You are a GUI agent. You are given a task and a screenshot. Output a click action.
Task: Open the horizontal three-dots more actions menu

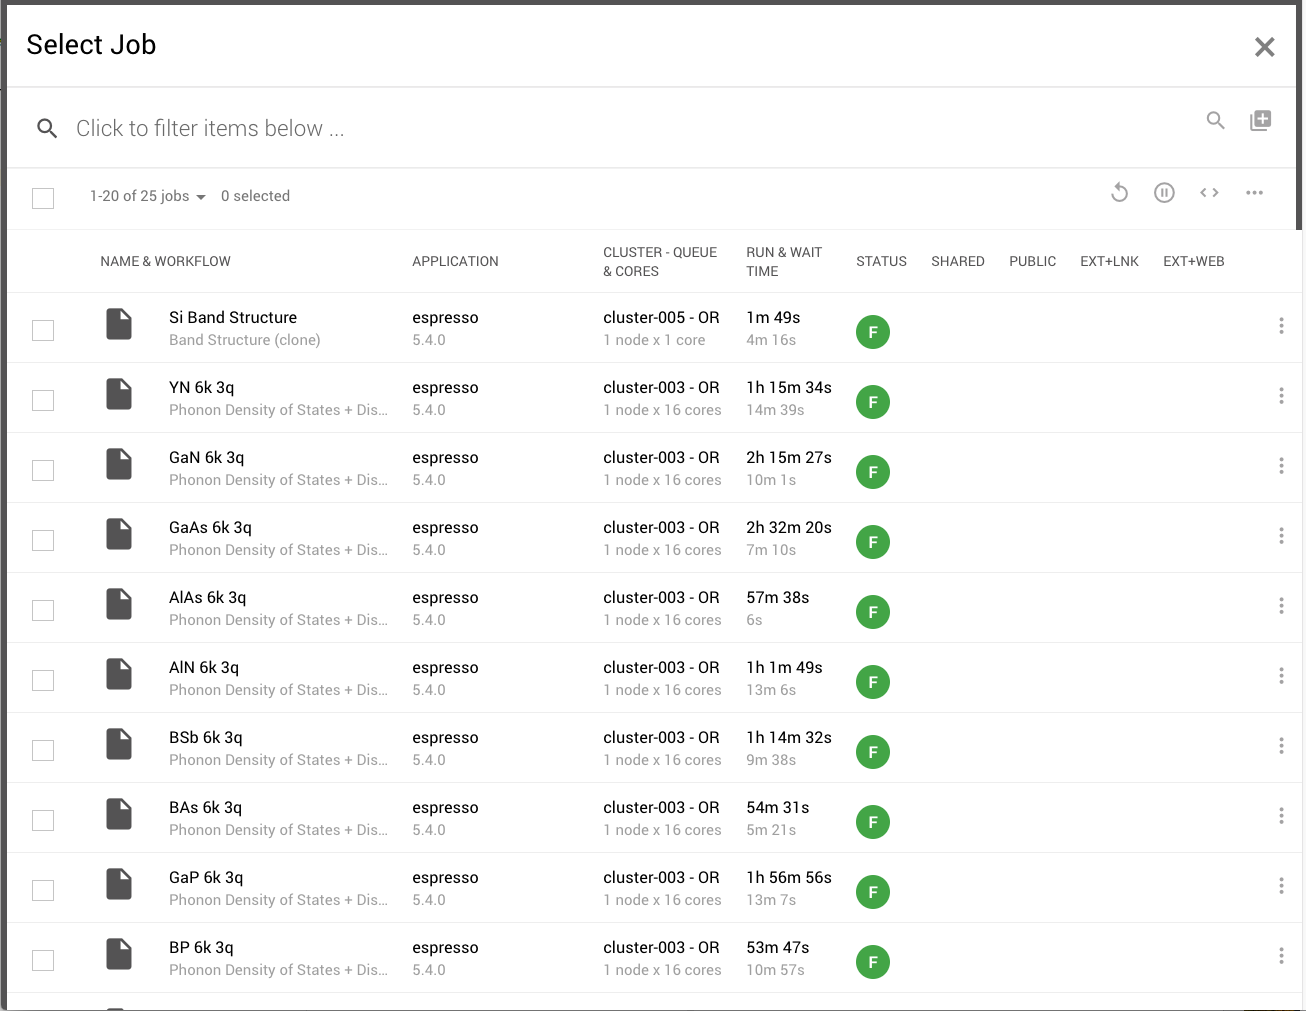coord(1254,193)
